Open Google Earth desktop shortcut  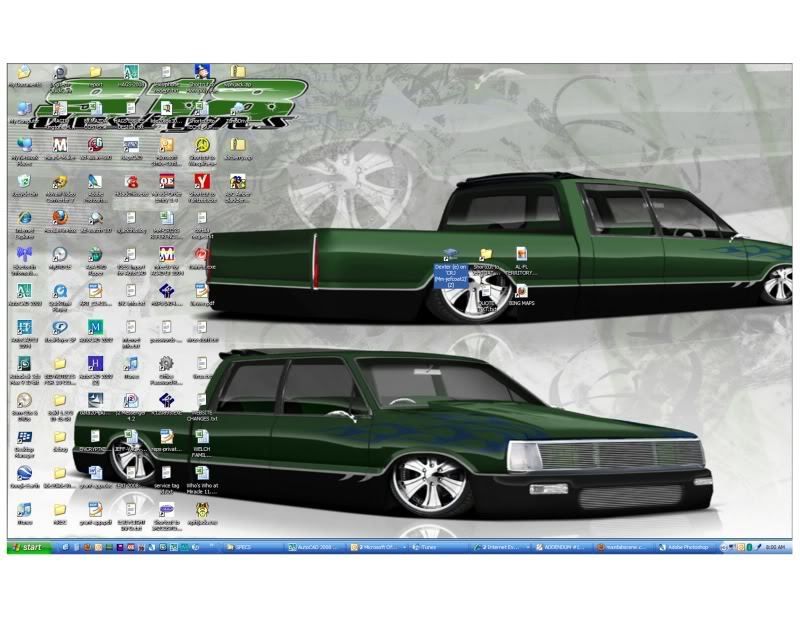[x=25, y=473]
